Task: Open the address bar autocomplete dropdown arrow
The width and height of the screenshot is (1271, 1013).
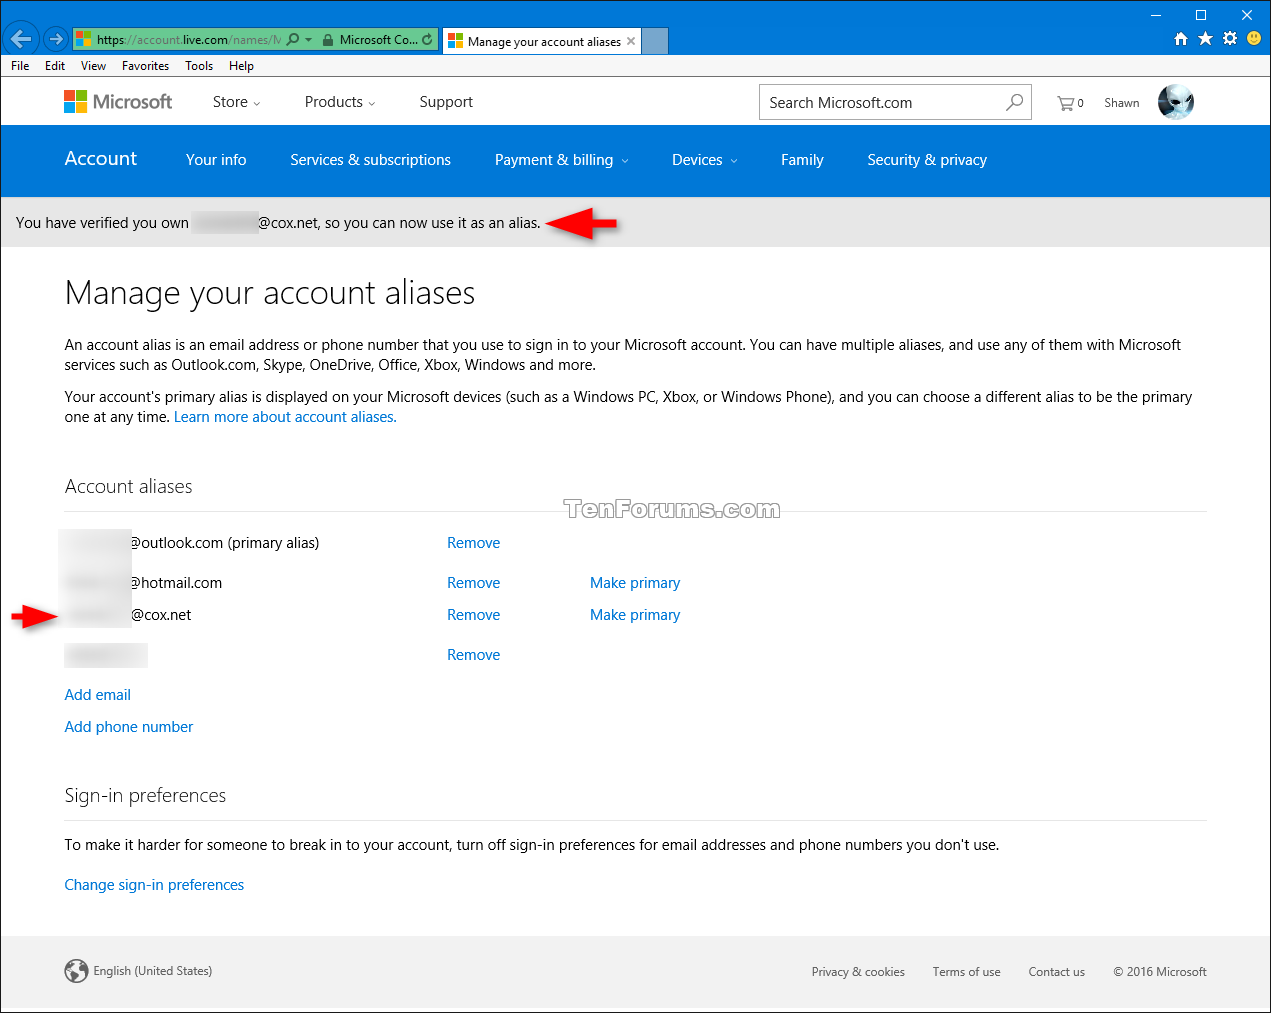Action: 308,40
